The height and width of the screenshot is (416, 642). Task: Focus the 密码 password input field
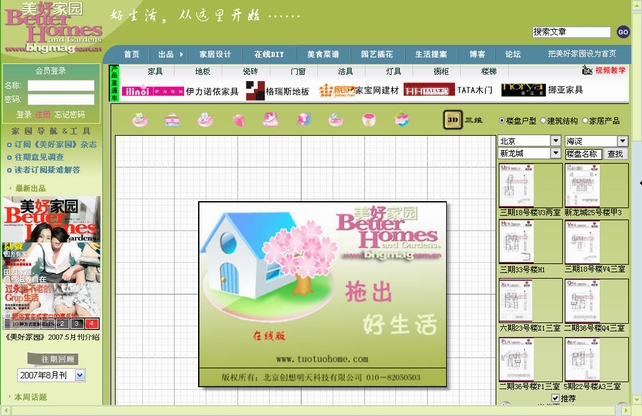[61, 99]
